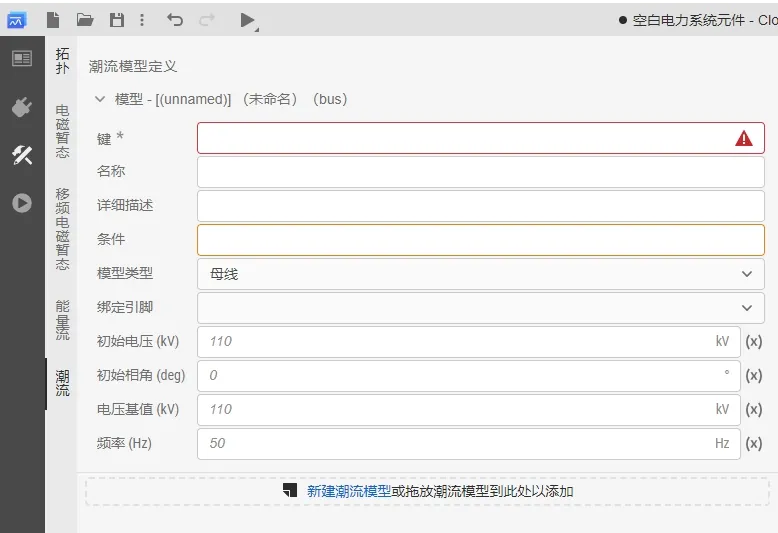Screen dimensions: 778x533
Task: Switch to the 电磁暂态 tab
Action: coord(63,131)
